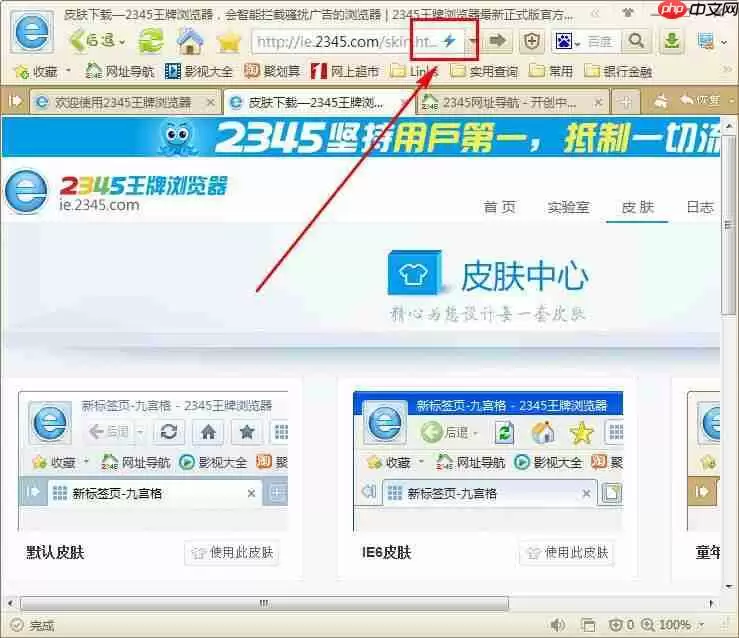Click the horizontal scrollbar left arrow
The height and width of the screenshot is (638, 739).
pyautogui.click(x=10, y=603)
